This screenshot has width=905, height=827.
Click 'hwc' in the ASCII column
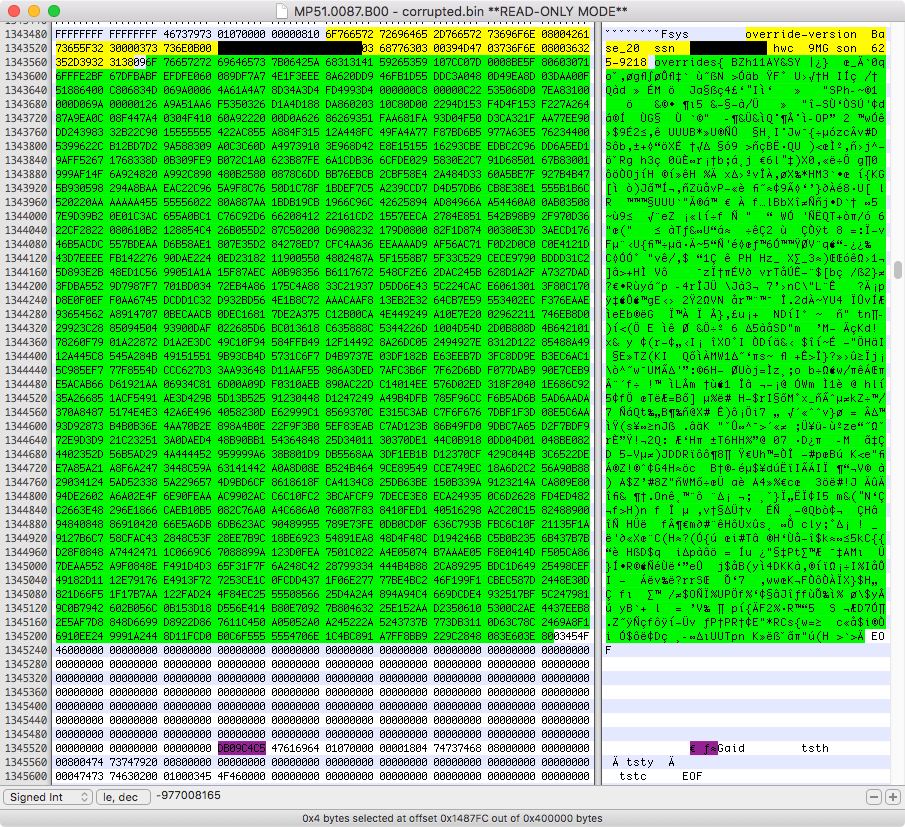[783, 48]
